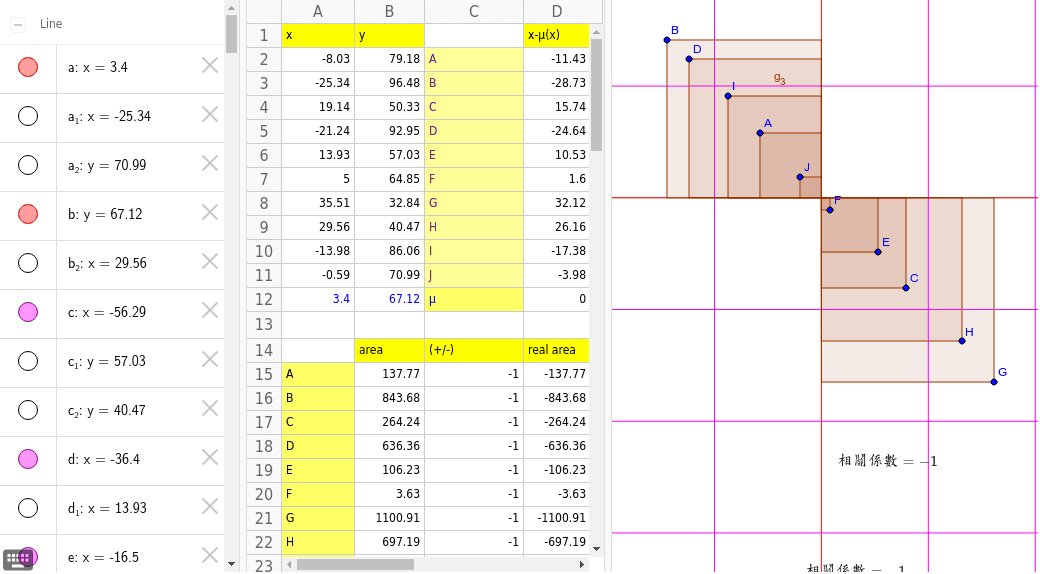
Task: Select point G in graphics view
Action: (994, 382)
